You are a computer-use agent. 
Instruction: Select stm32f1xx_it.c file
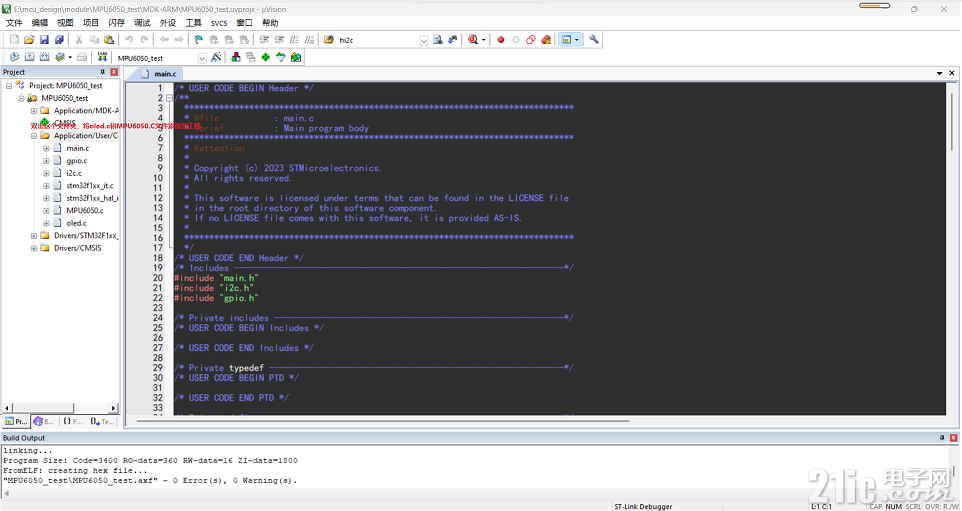[90, 185]
